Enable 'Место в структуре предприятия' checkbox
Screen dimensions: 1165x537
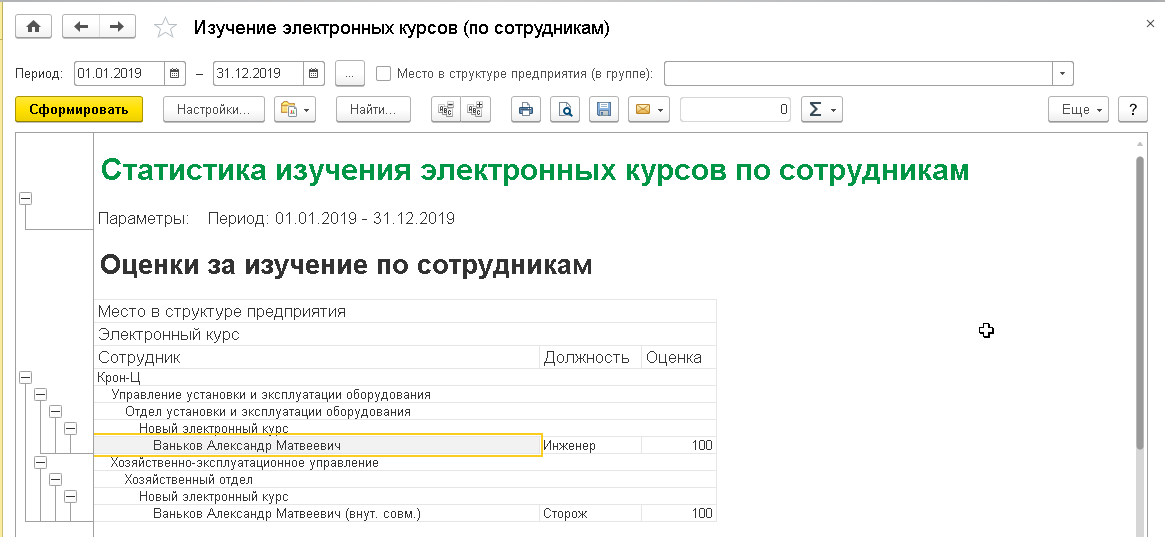coord(383,73)
